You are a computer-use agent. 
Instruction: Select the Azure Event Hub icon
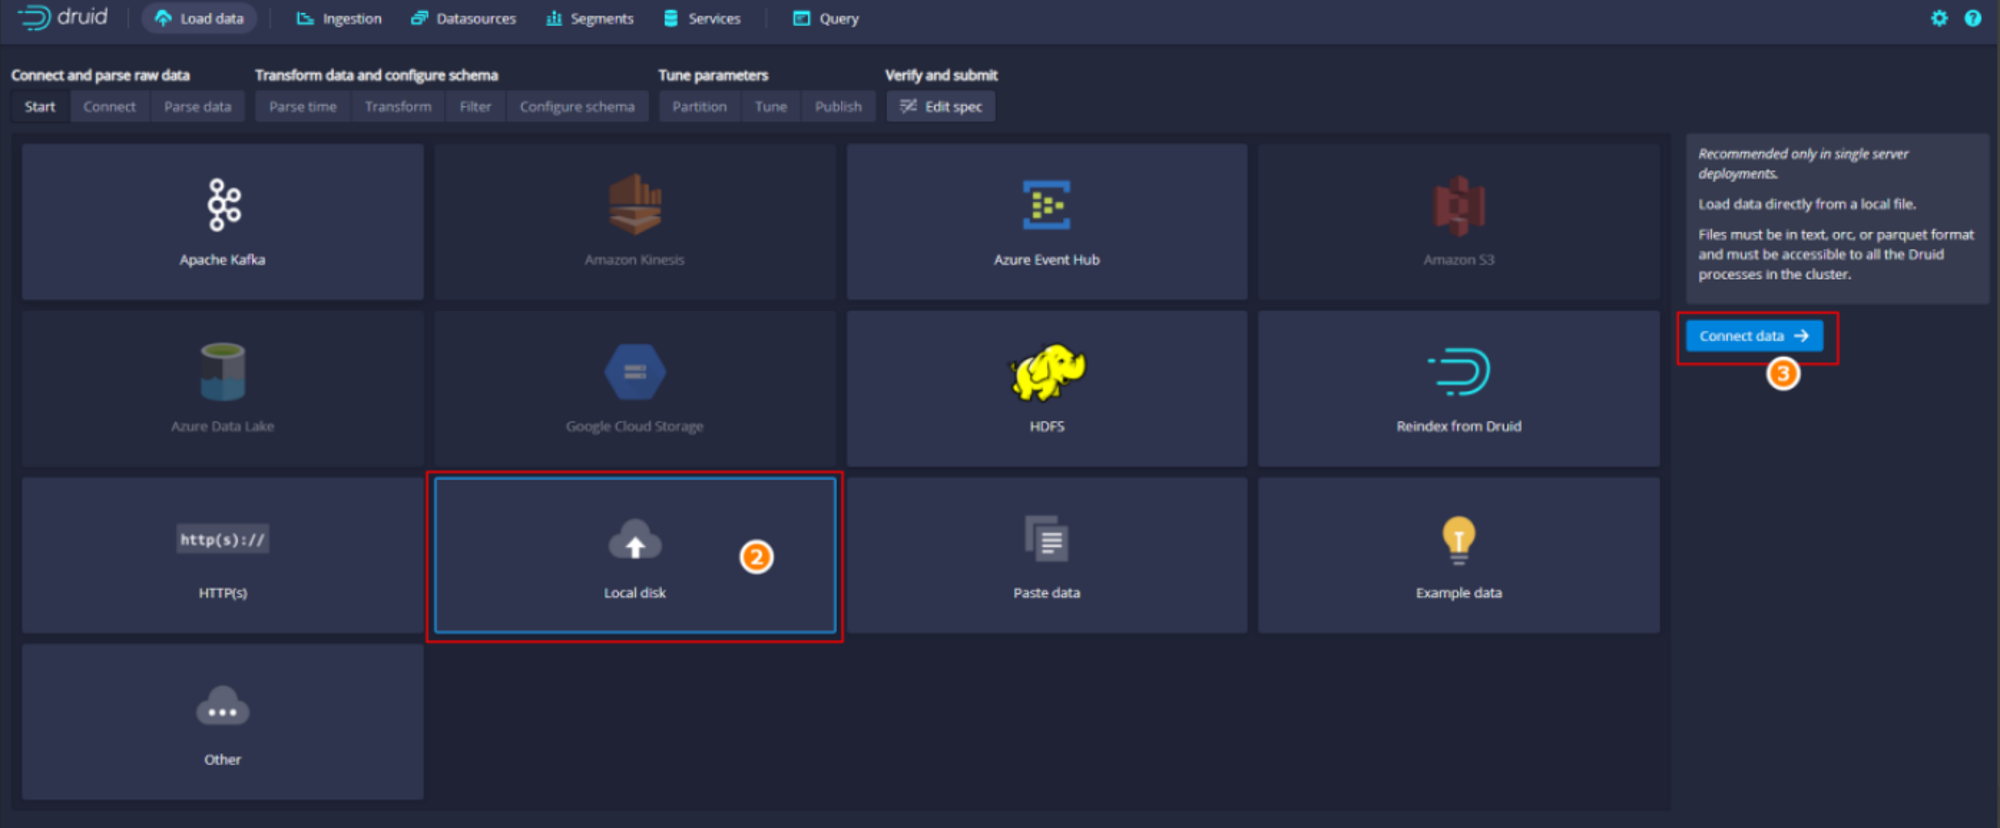point(1046,205)
